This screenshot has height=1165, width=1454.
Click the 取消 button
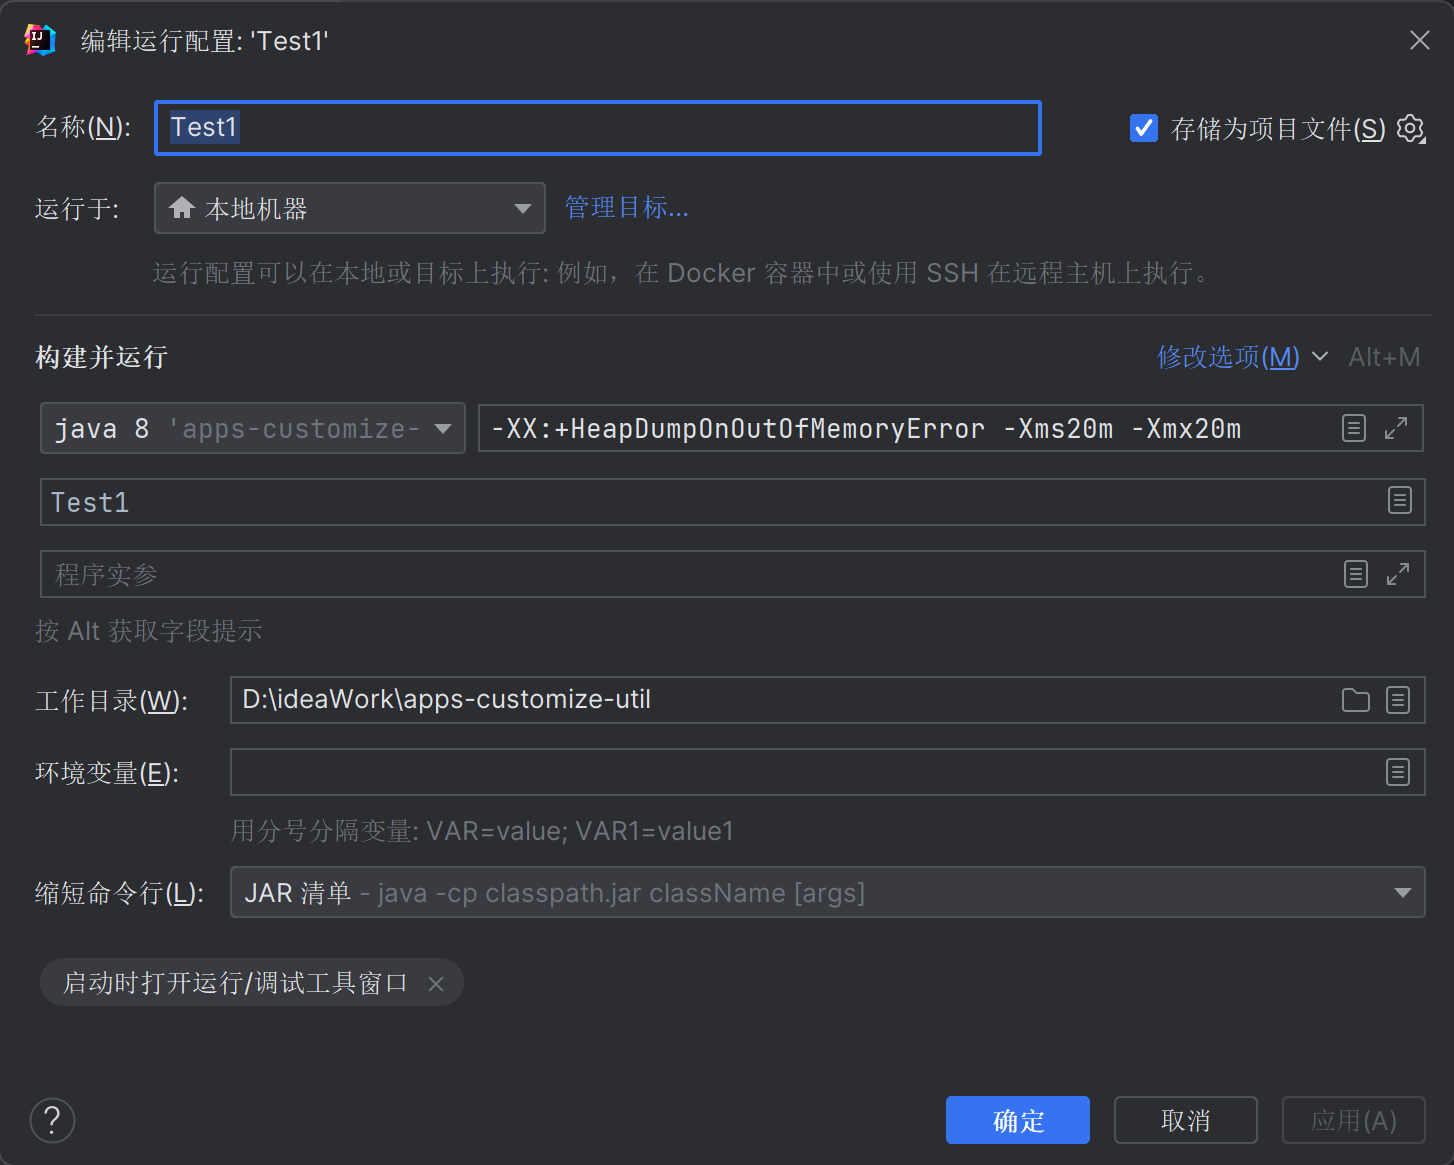1186,1120
